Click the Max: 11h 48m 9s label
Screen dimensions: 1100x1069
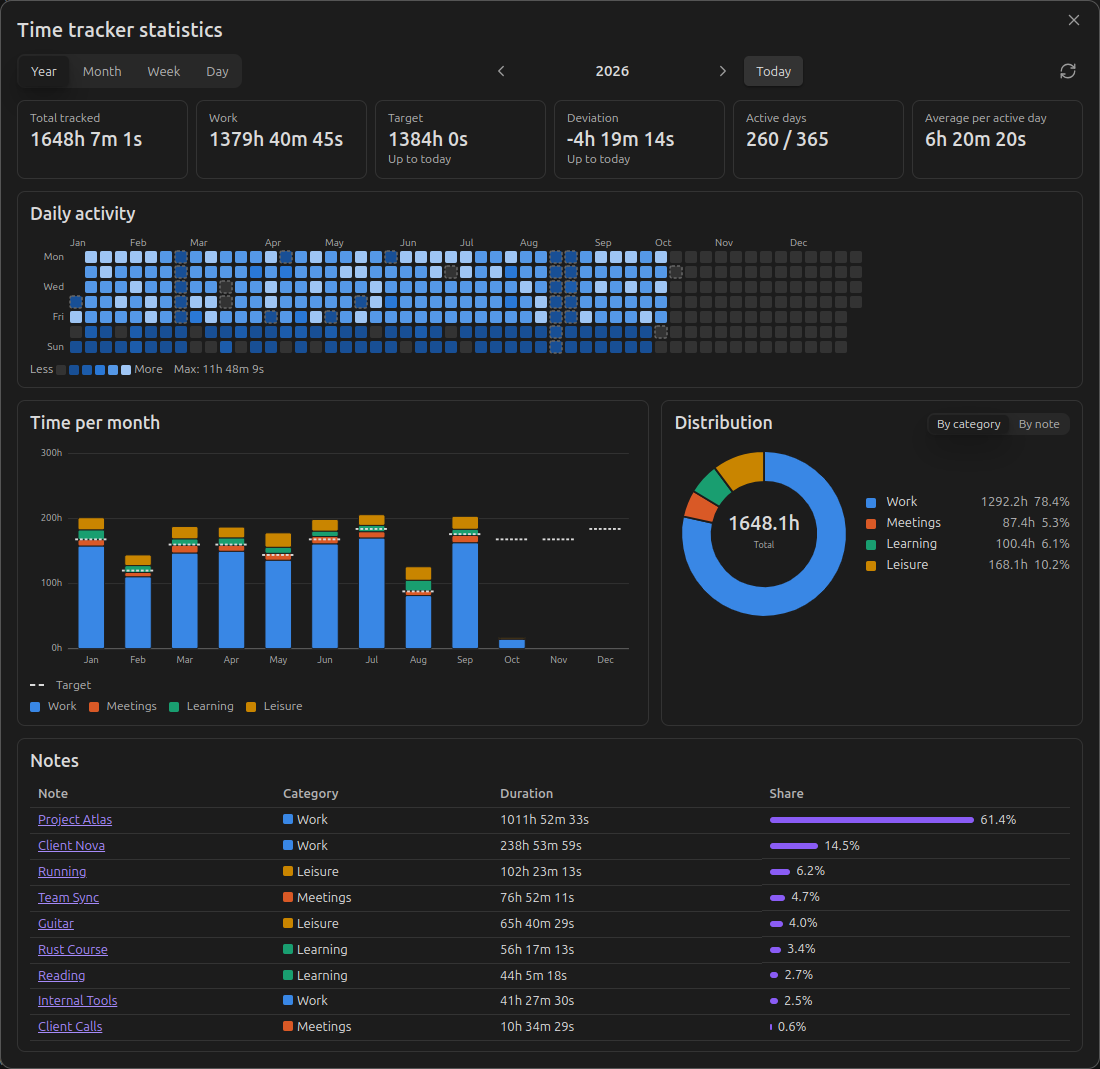pyautogui.click(x=219, y=369)
